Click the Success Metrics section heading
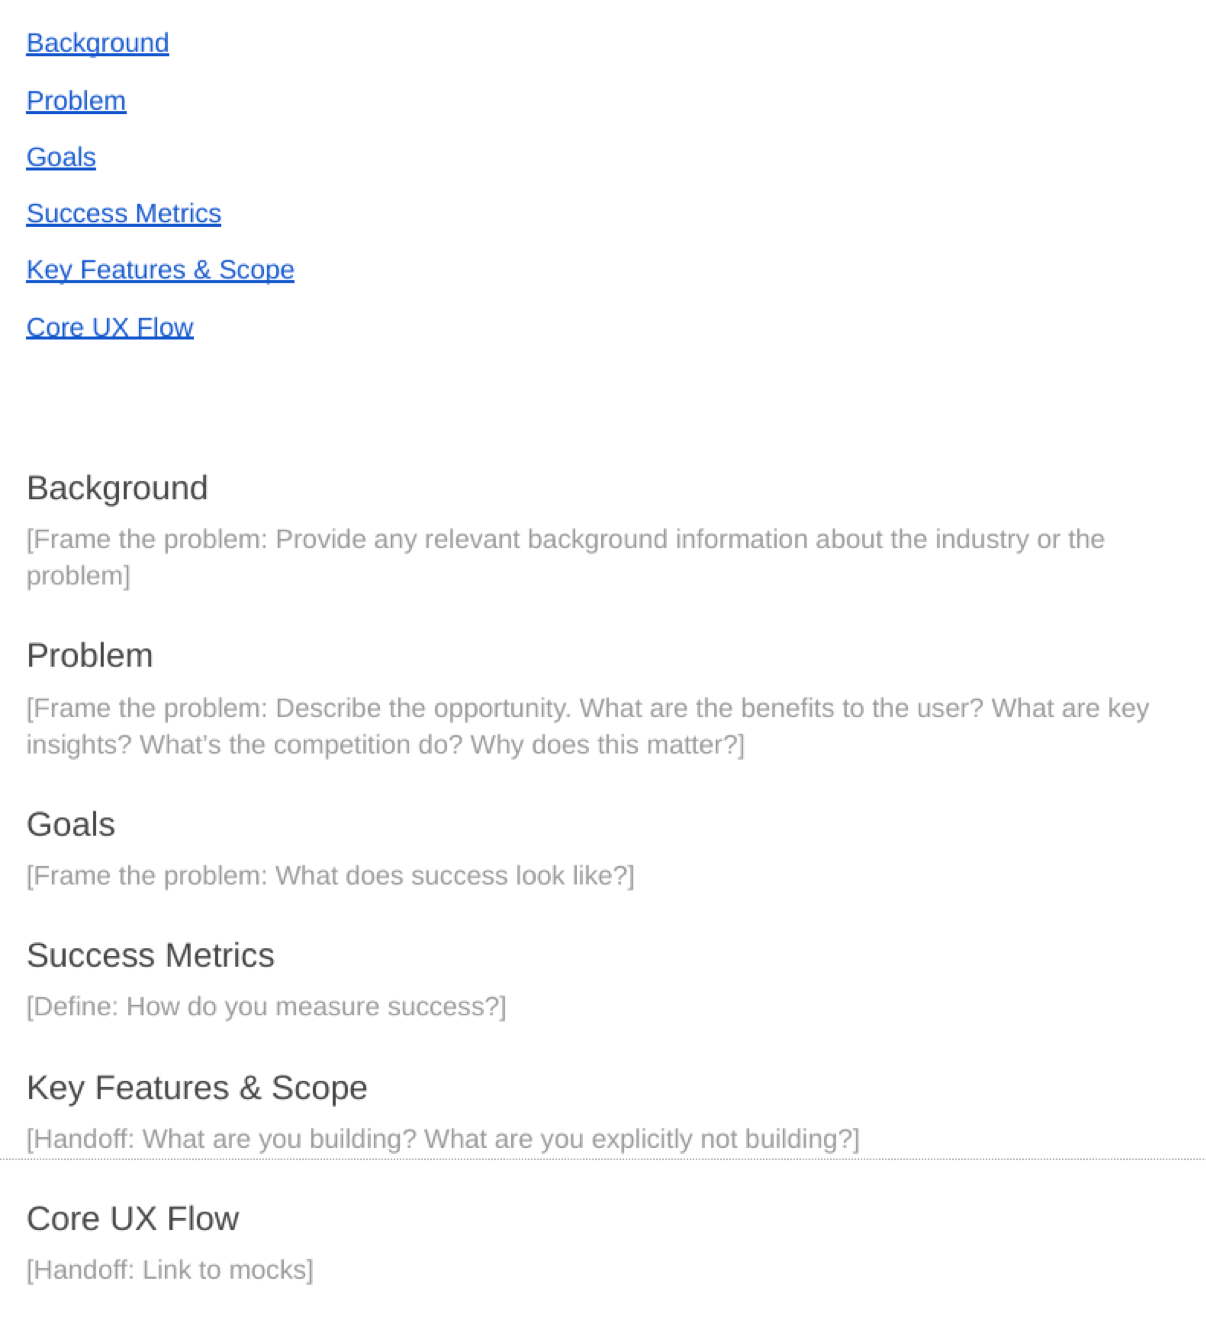This screenshot has width=1206, height=1331. pyautogui.click(x=150, y=956)
